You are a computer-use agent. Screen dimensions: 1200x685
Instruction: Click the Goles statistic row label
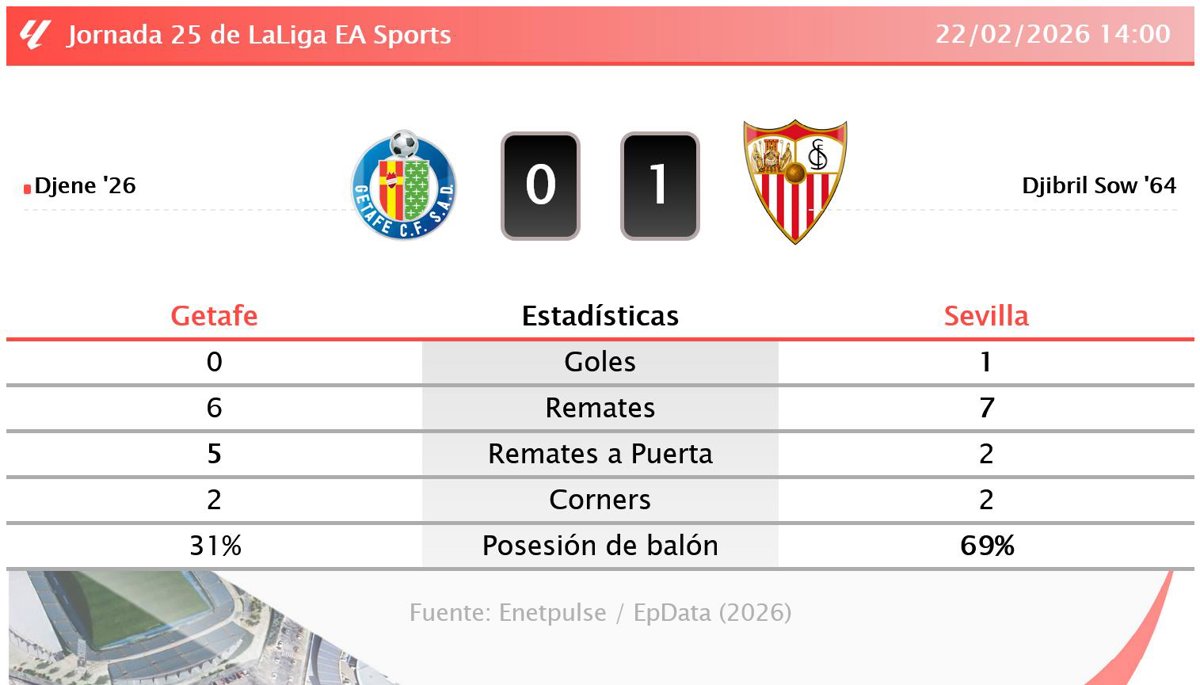click(600, 362)
